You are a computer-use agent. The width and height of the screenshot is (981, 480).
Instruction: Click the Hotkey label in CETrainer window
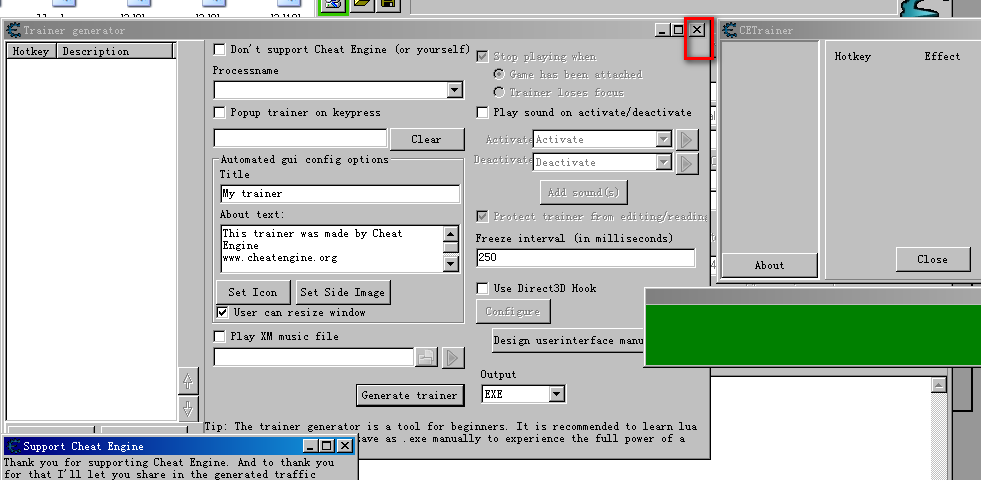pos(852,56)
